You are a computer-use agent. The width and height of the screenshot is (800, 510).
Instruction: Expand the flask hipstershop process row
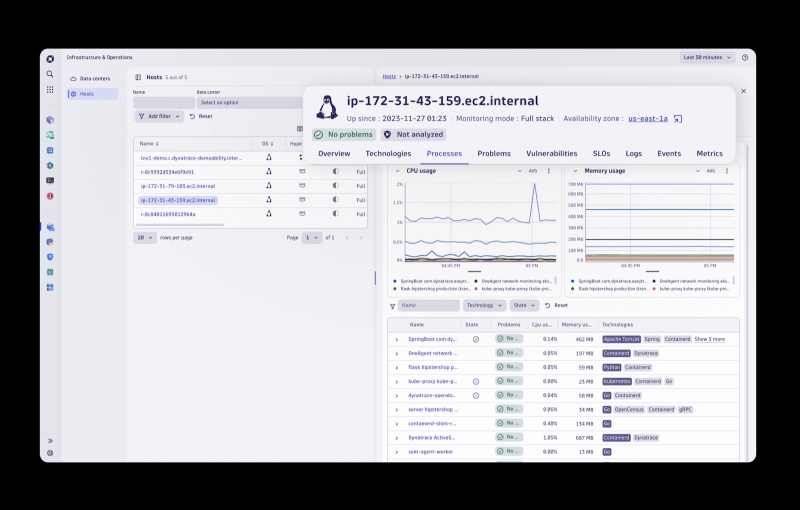pyautogui.click(x=396, y=368)
